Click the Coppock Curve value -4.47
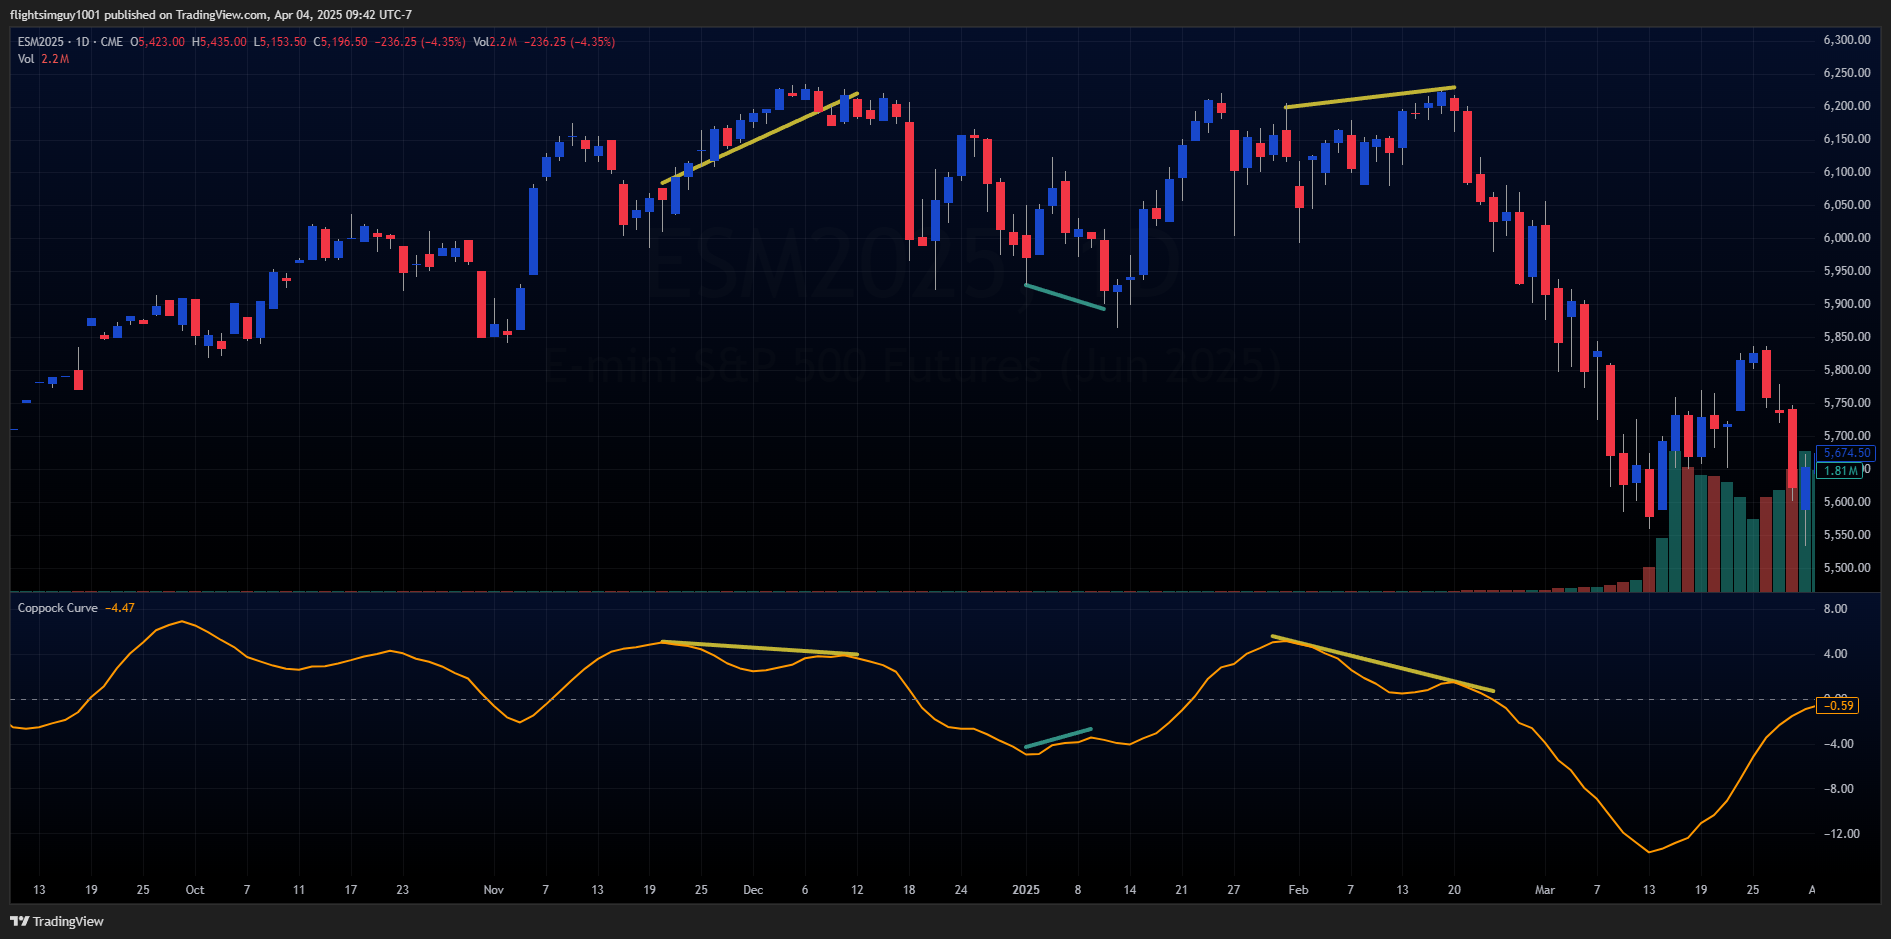 (120, 608)
